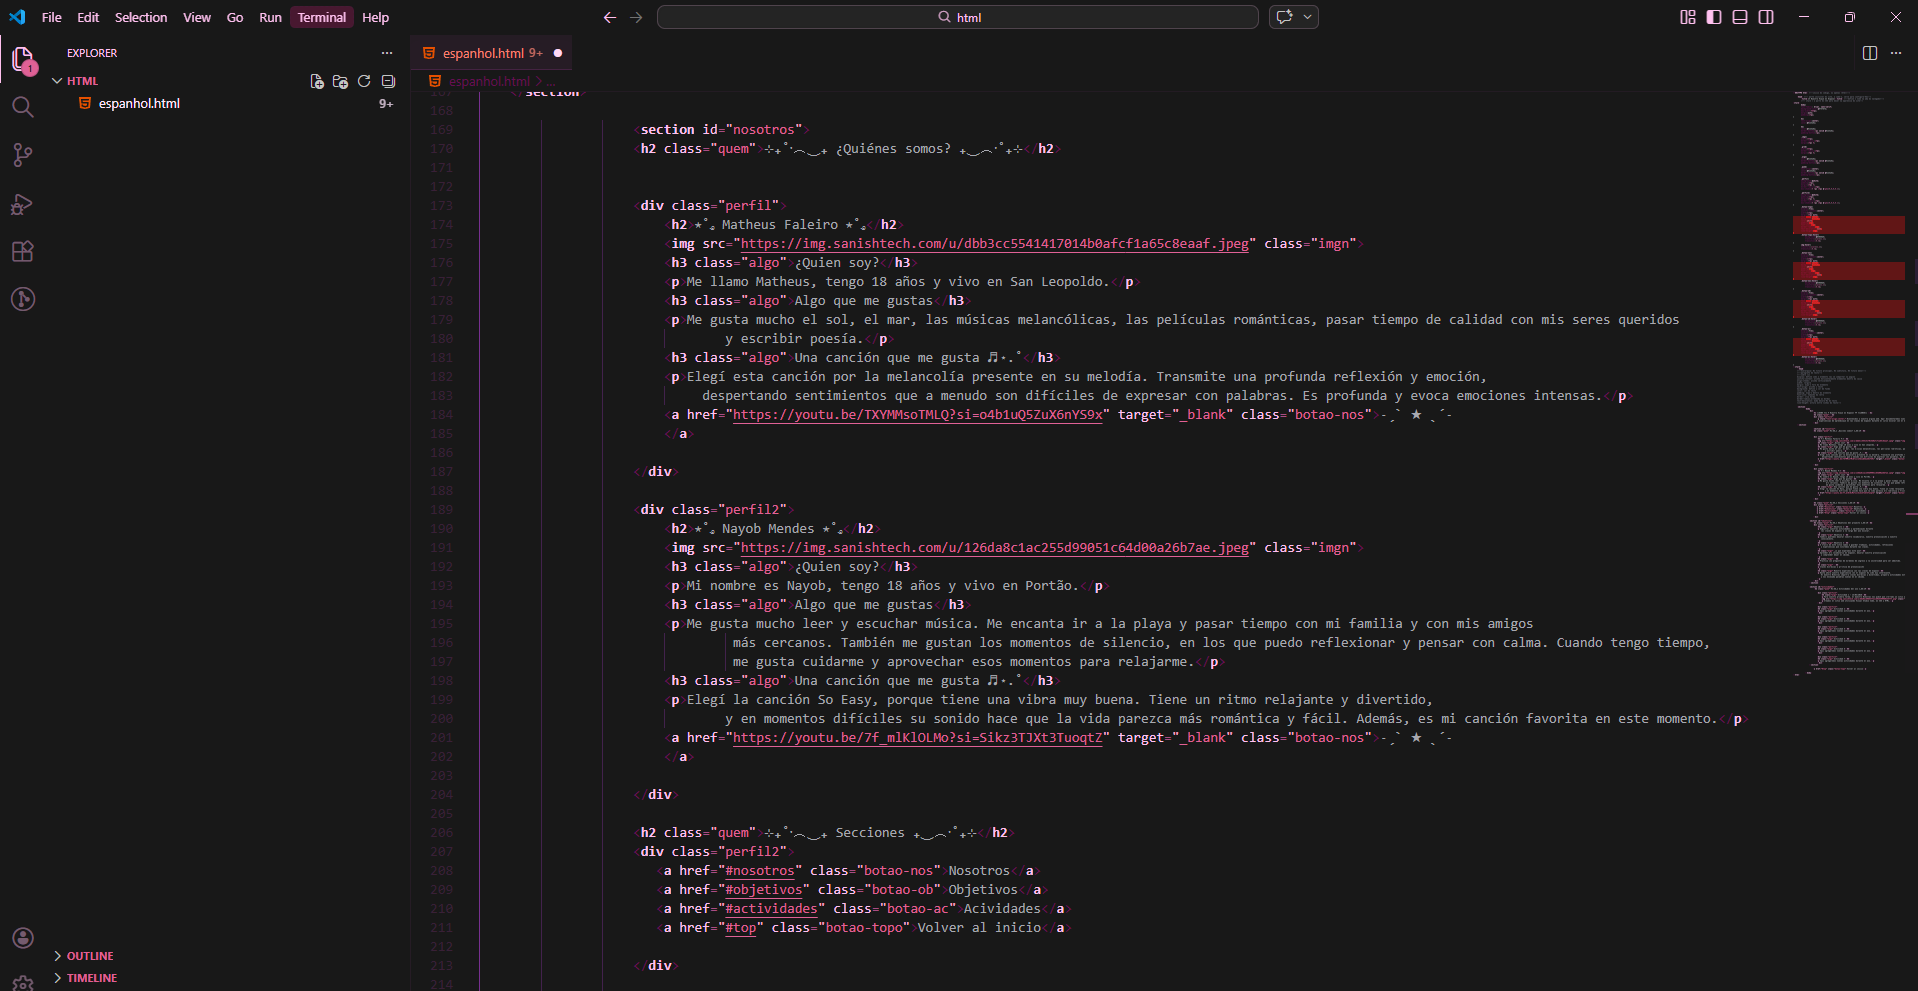Screen dimensions: 1918x991
Task: Select the espanhol.html editor tab
Action: (x=483, y=53)
